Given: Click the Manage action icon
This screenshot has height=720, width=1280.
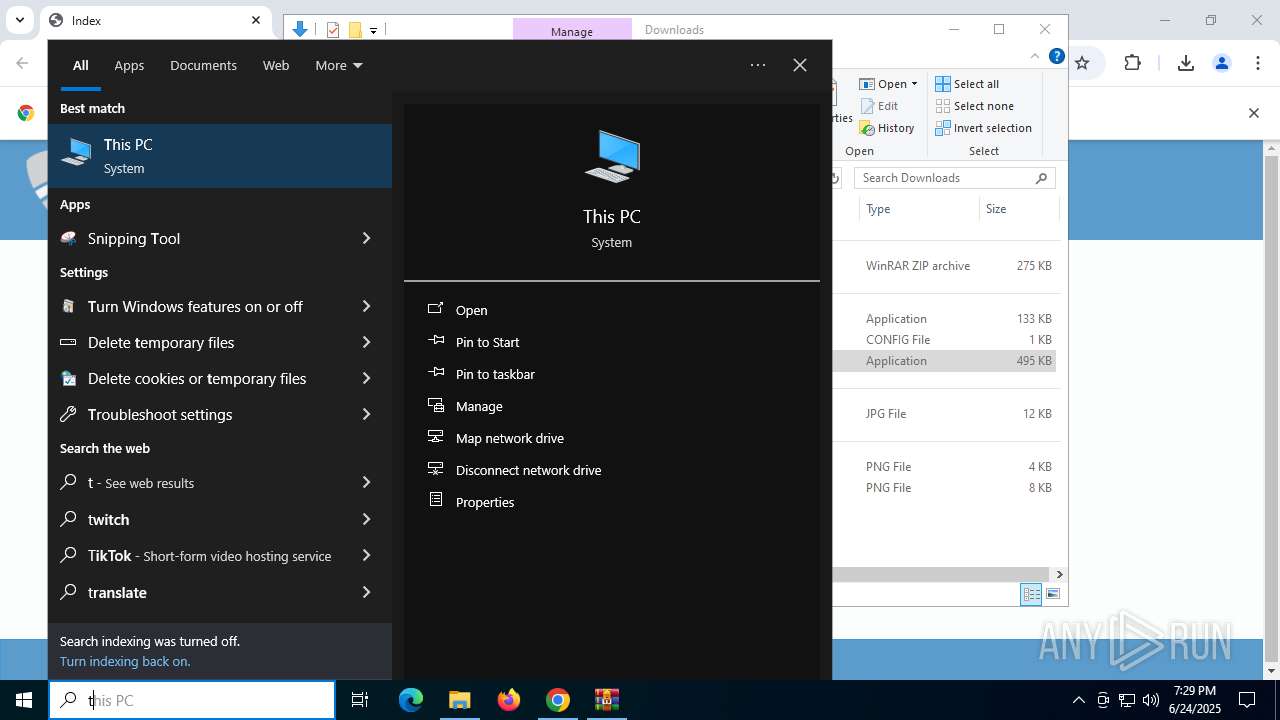Looking at the screenshot, I should point(436,405).
